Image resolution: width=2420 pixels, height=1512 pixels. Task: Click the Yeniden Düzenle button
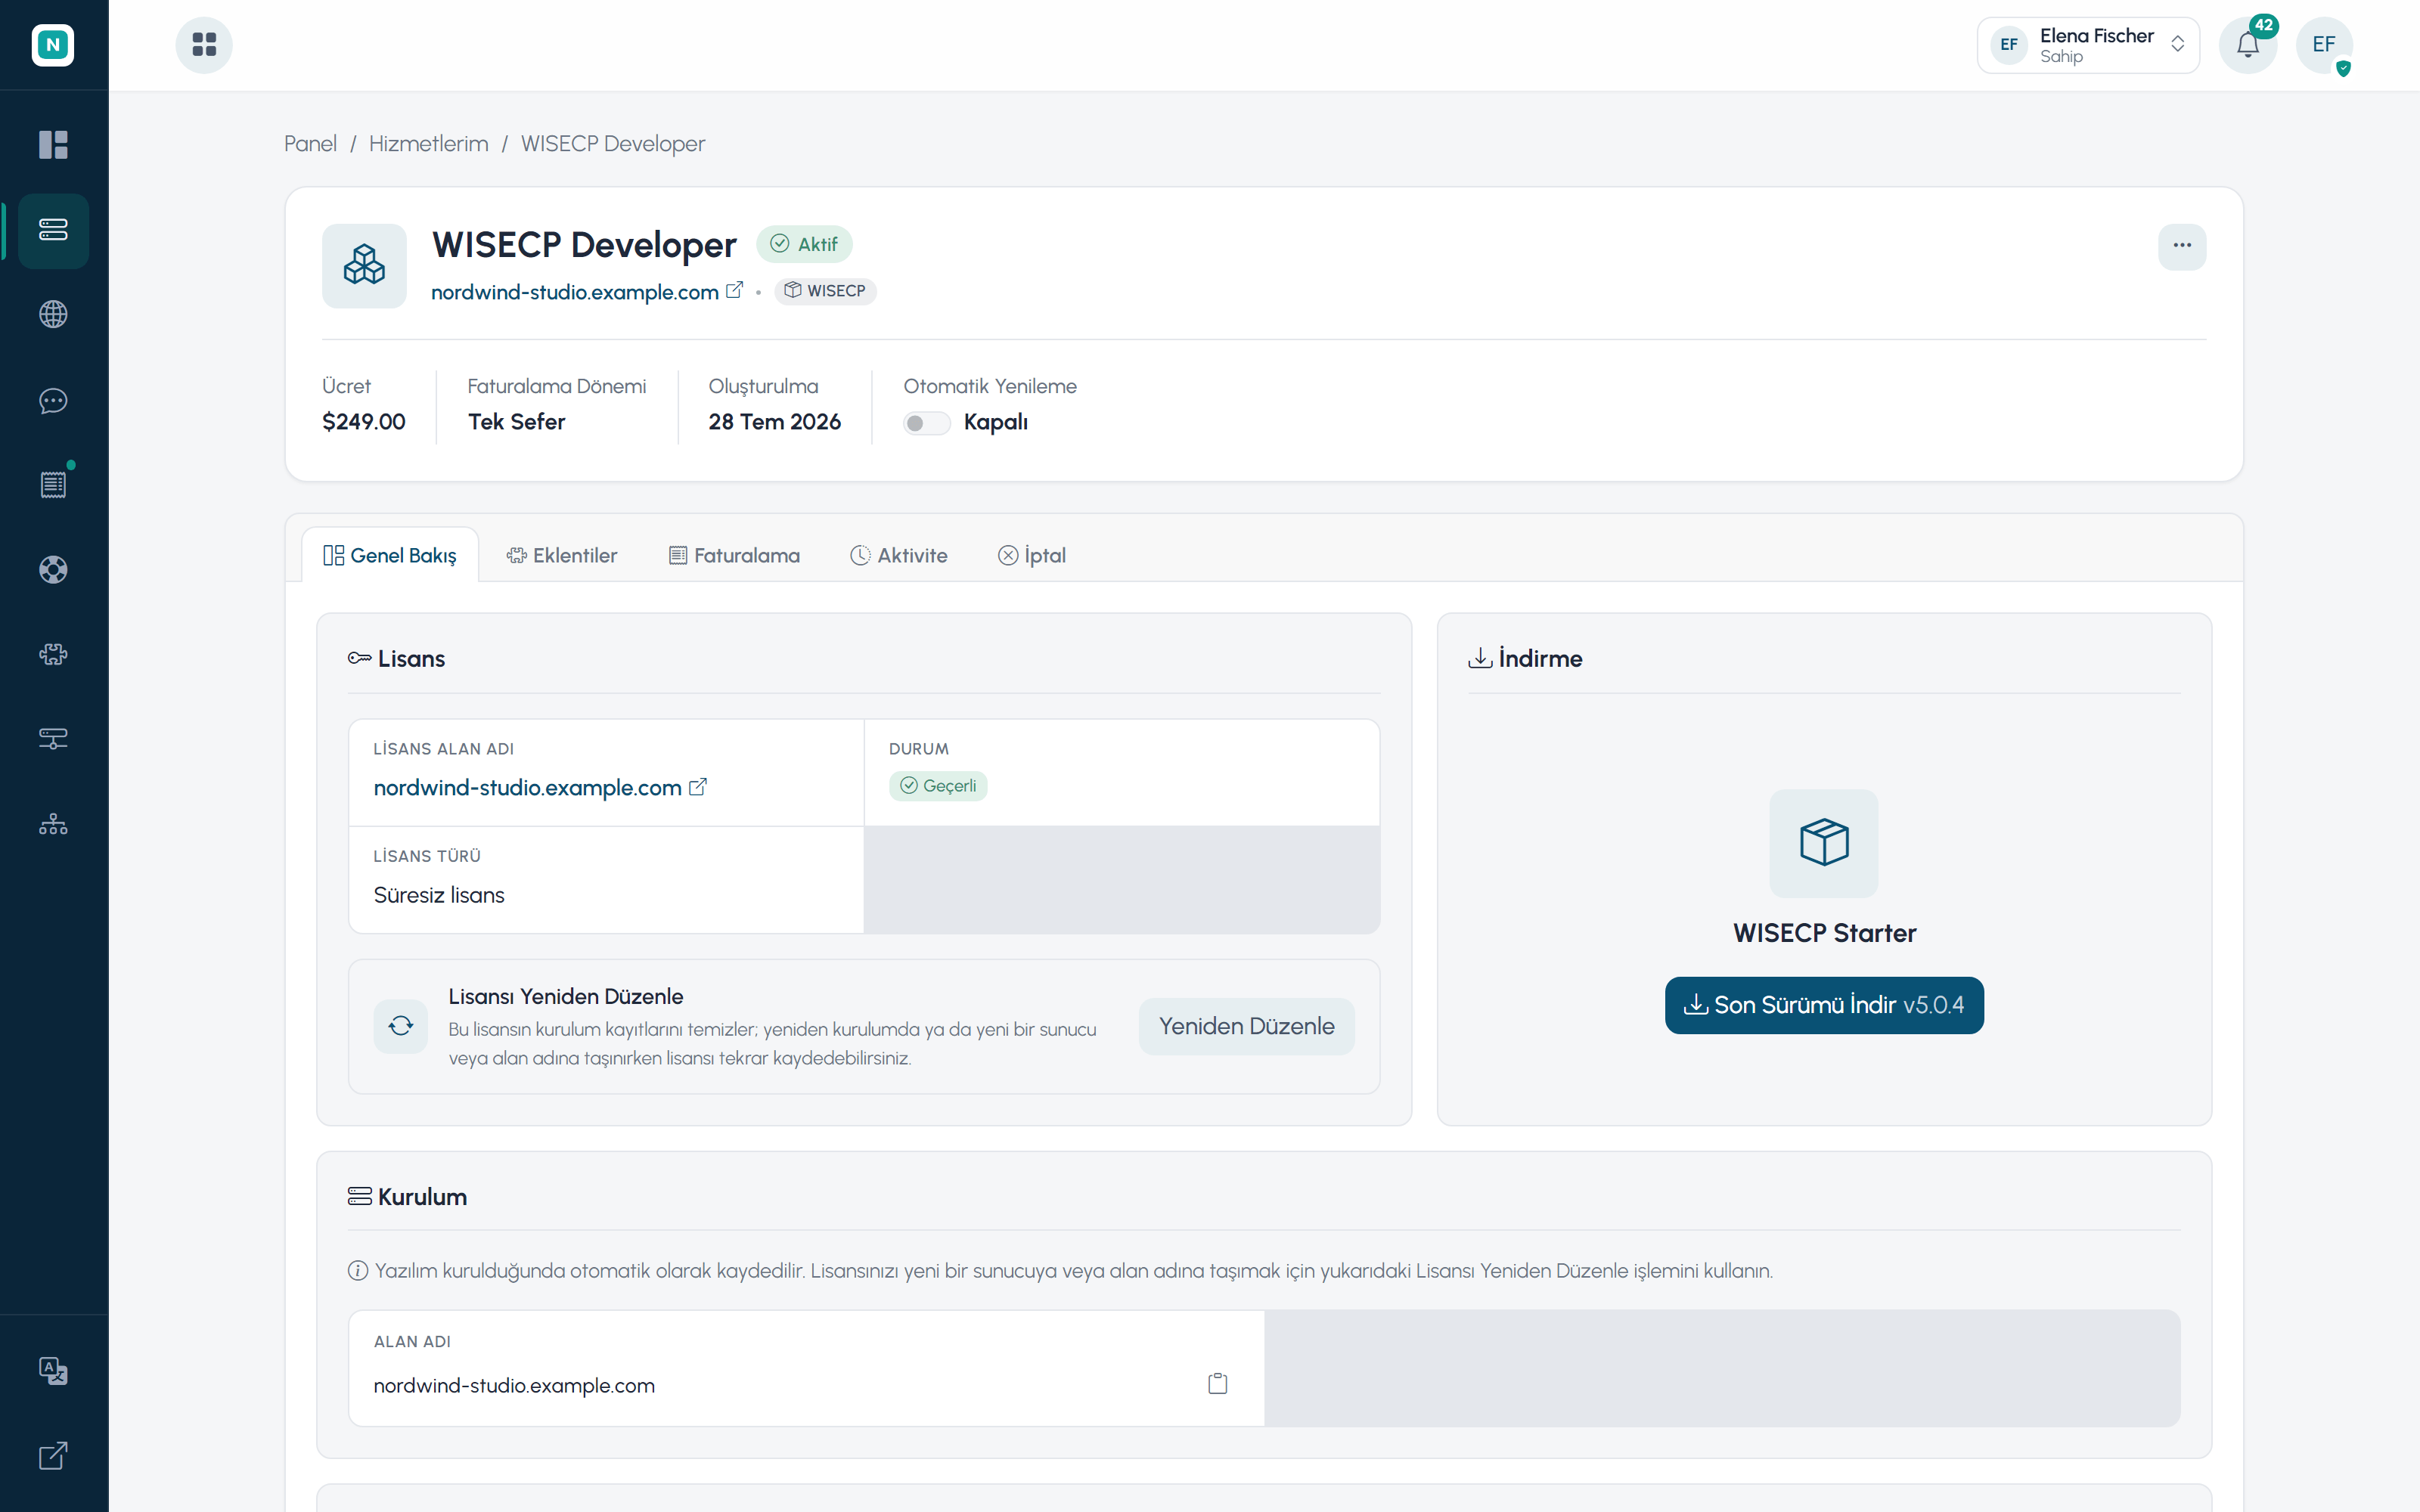pos(1246,1026)
